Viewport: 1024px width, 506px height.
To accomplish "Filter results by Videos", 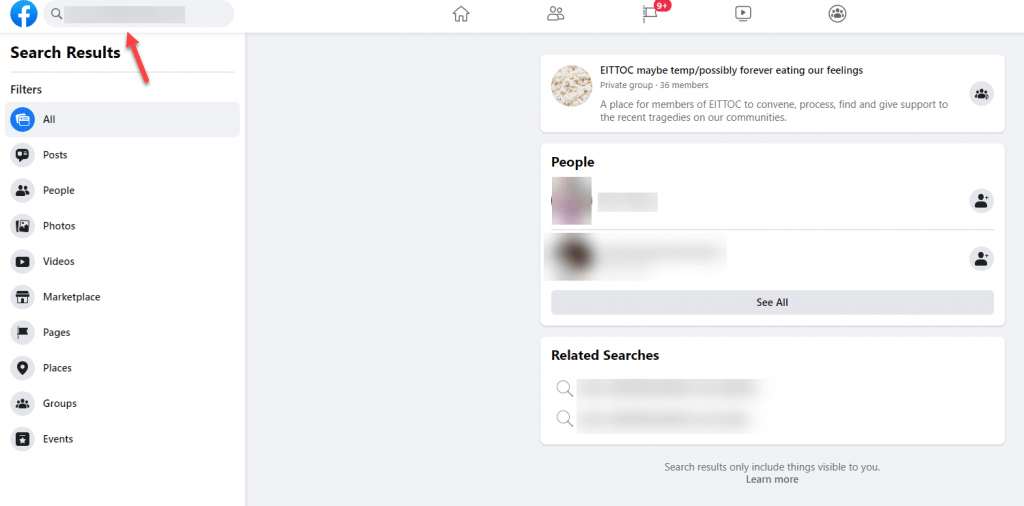I will (x=122, y=261).
